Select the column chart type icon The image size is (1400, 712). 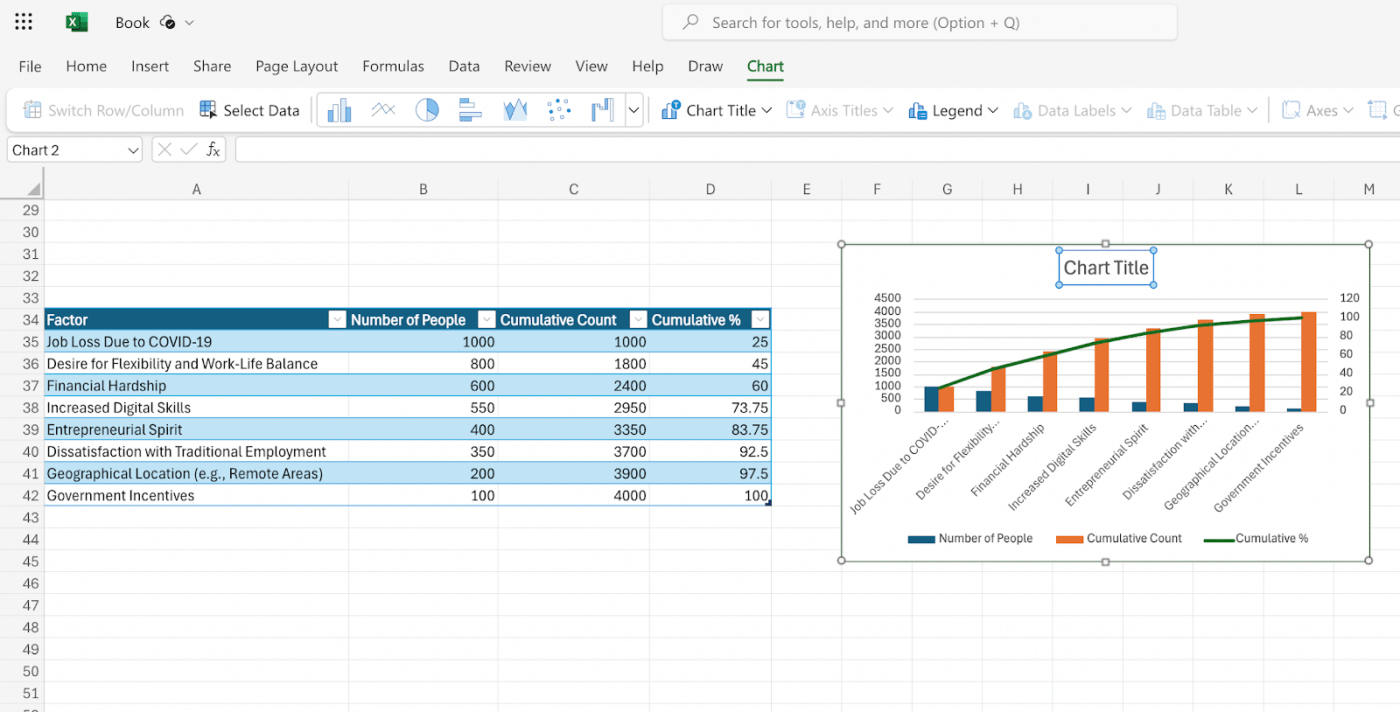point(340,110)
